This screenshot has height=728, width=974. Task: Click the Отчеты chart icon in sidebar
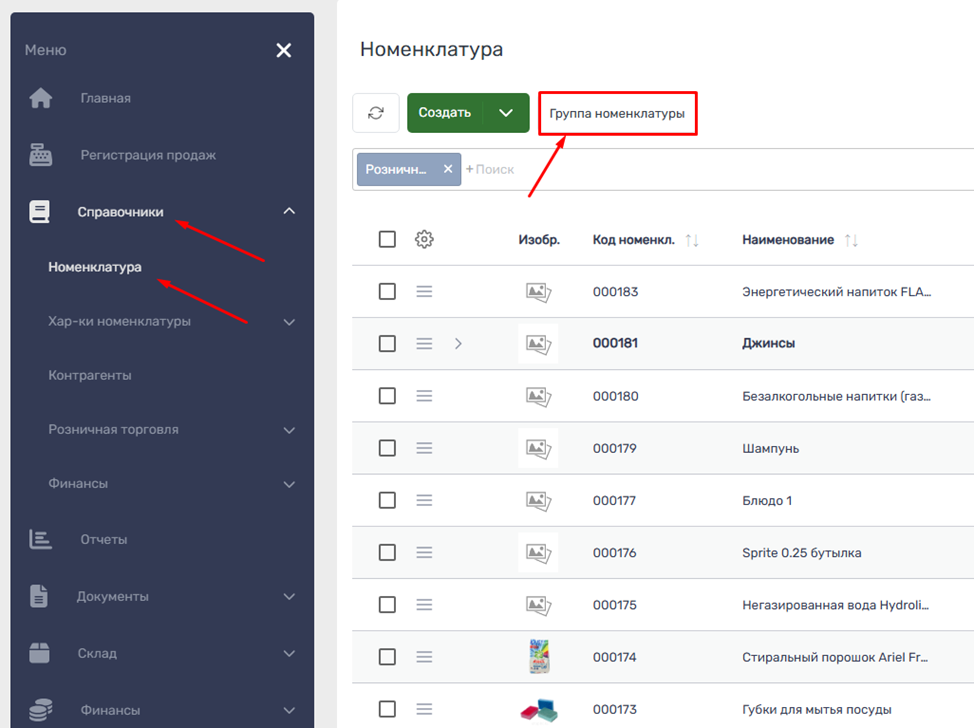pos(41,539)
